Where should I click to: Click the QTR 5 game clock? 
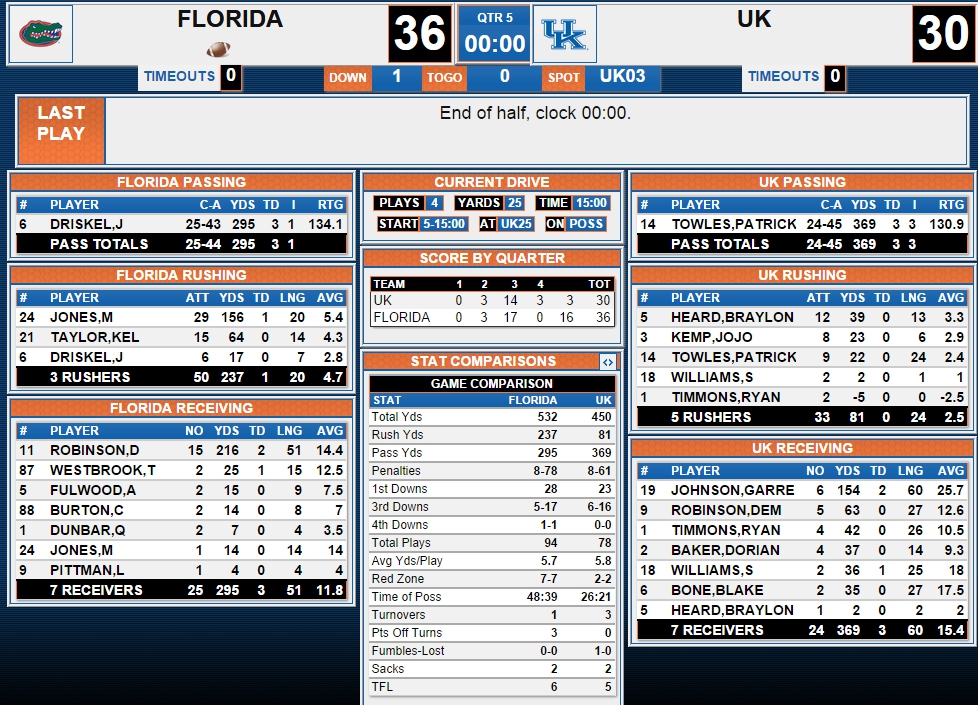[495, 34]
